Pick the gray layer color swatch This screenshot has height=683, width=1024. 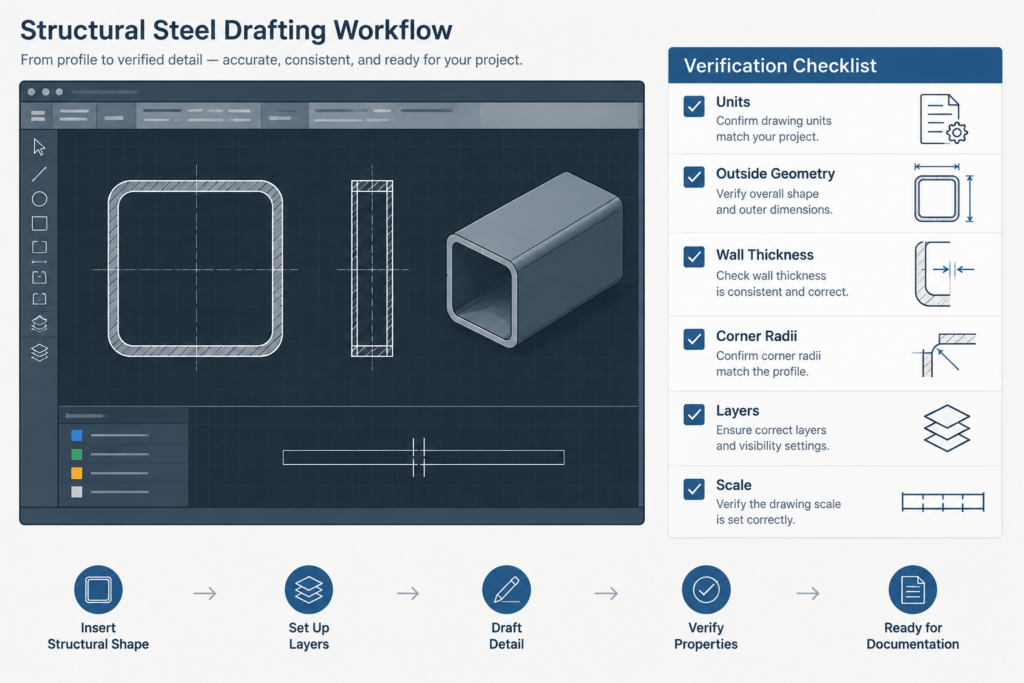pyautogui.click(x=76, y=492)
